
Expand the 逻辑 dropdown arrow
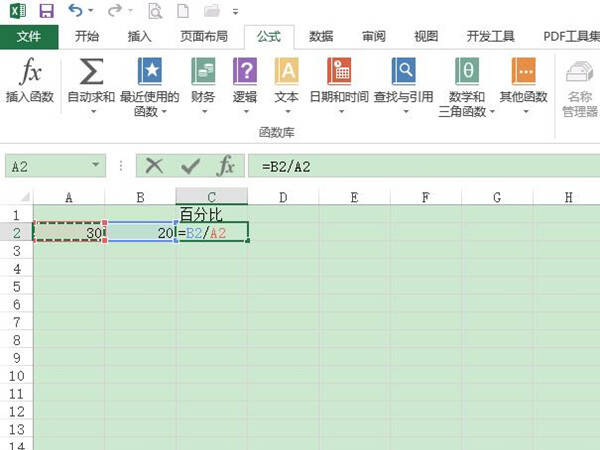click(x=246, y=112)
